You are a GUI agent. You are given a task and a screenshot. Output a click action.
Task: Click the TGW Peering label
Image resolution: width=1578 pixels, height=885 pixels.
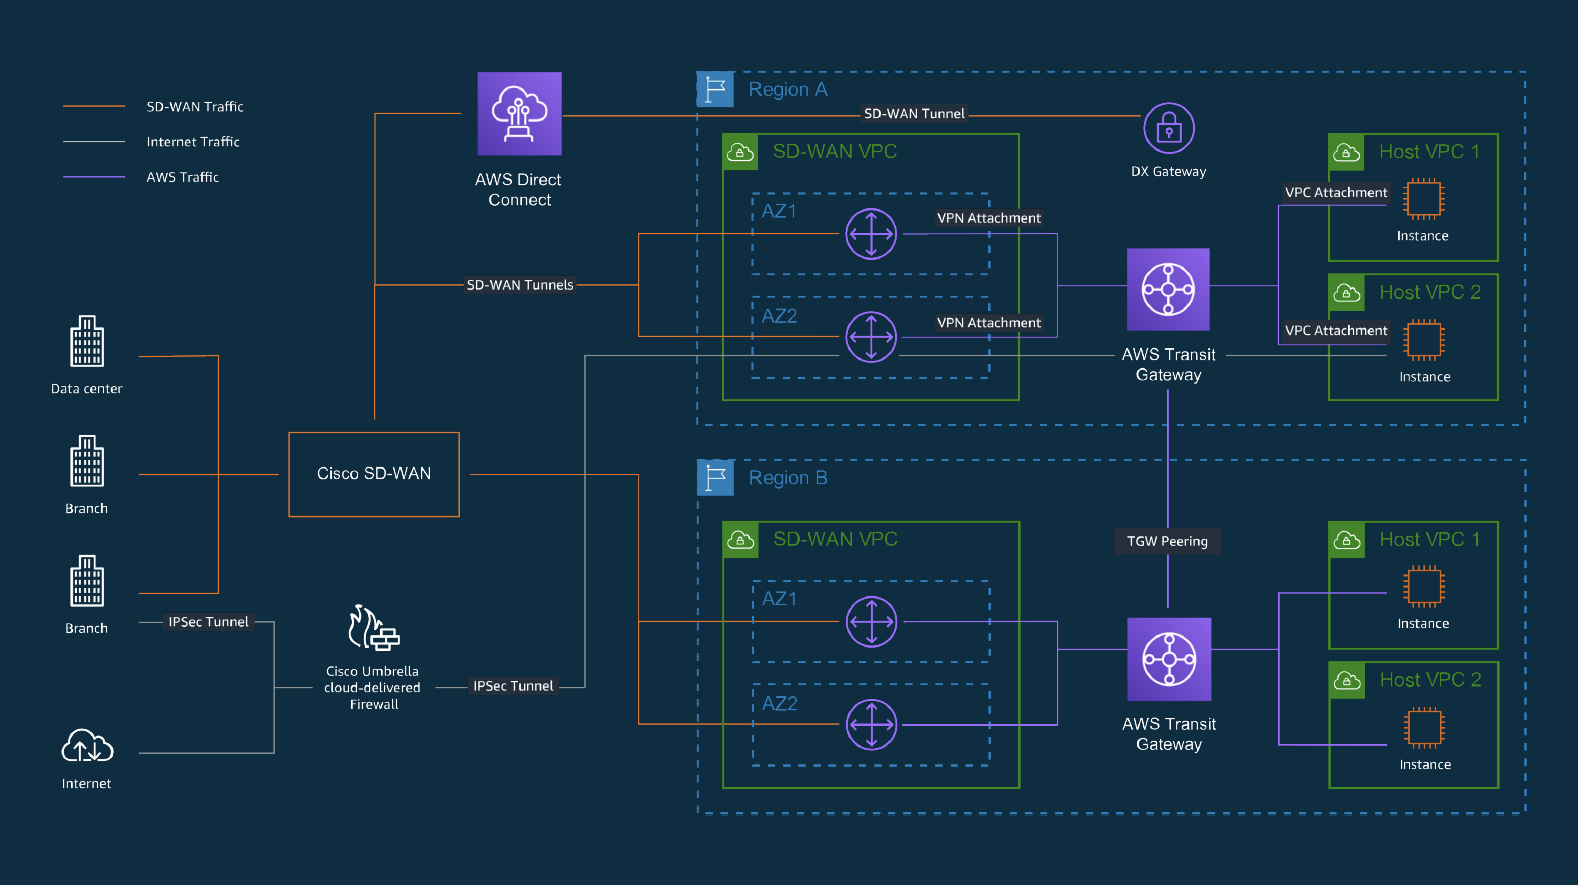point(1167,541)
